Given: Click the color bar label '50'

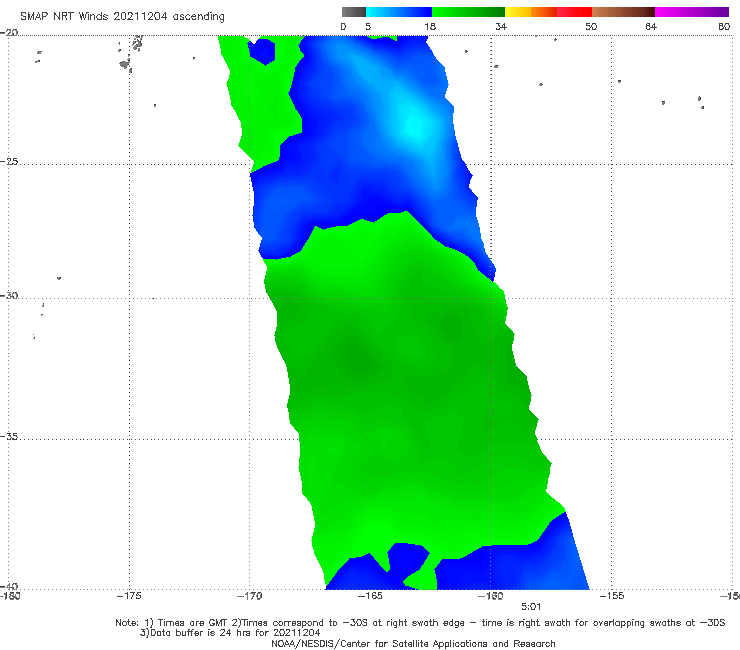Looking at the screenshot, I should click(x=591, y=26).
